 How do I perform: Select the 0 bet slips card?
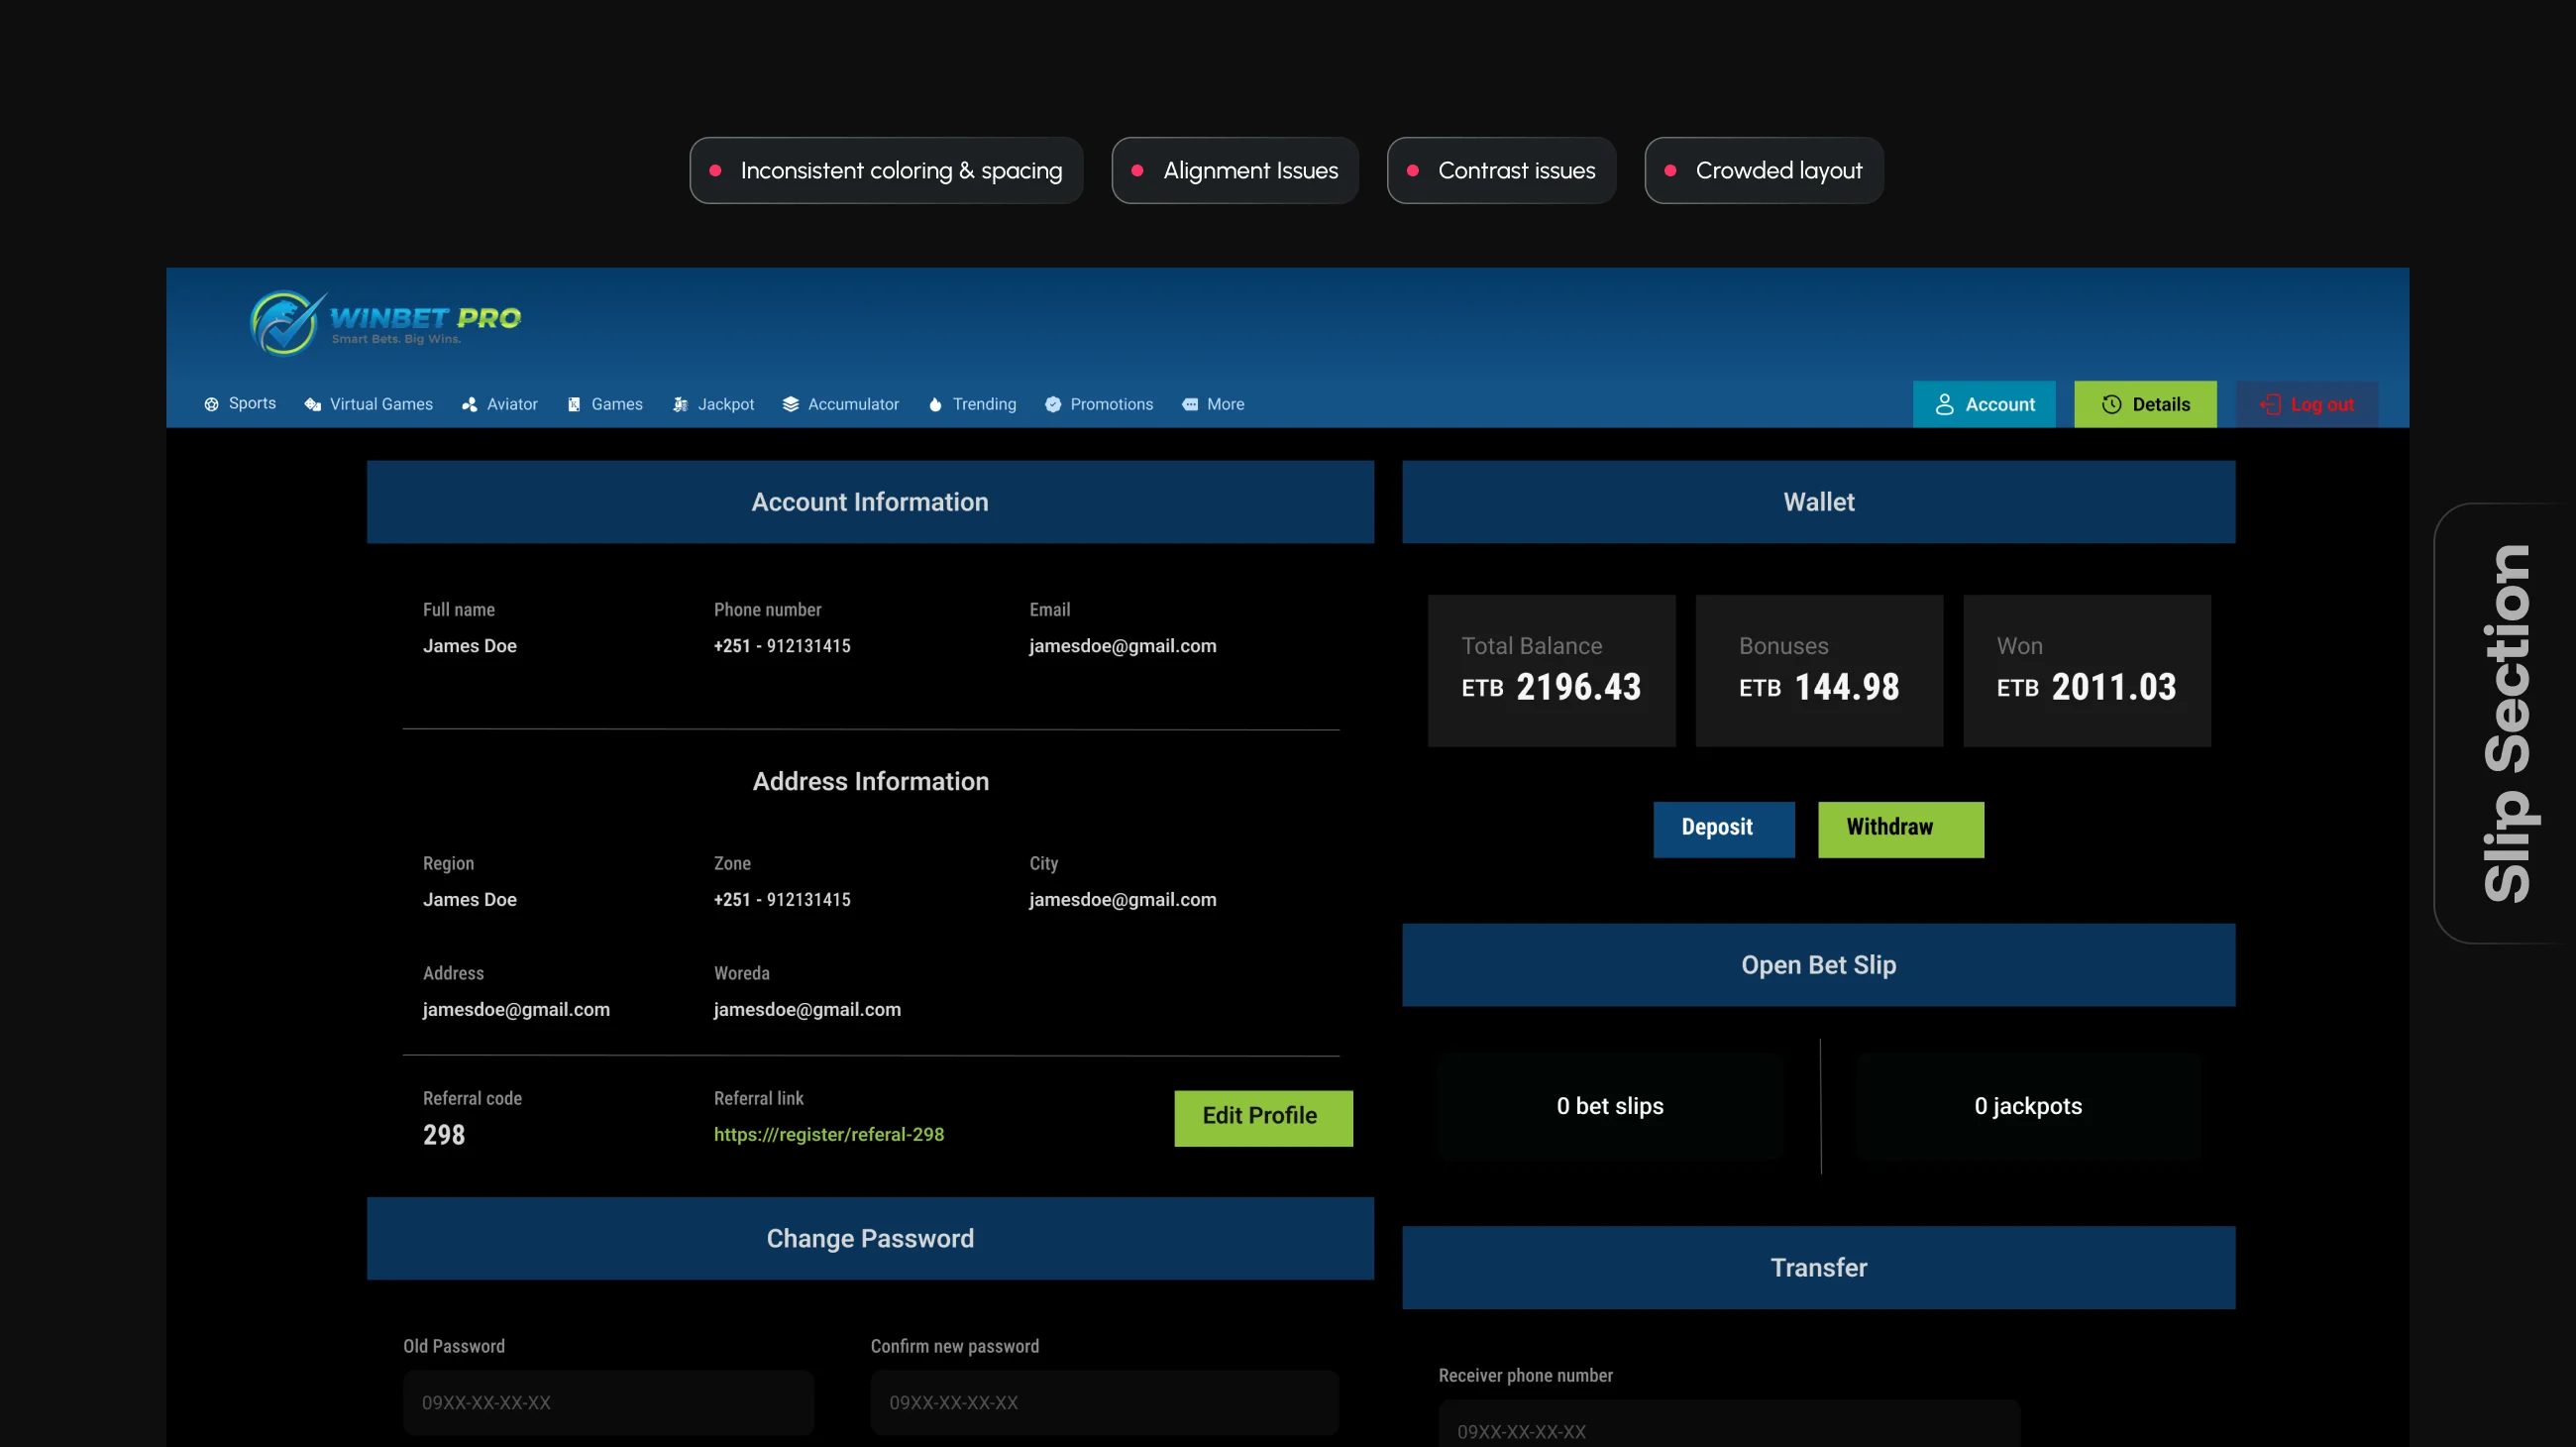pyautogui.click(x=1609, y=1106)
